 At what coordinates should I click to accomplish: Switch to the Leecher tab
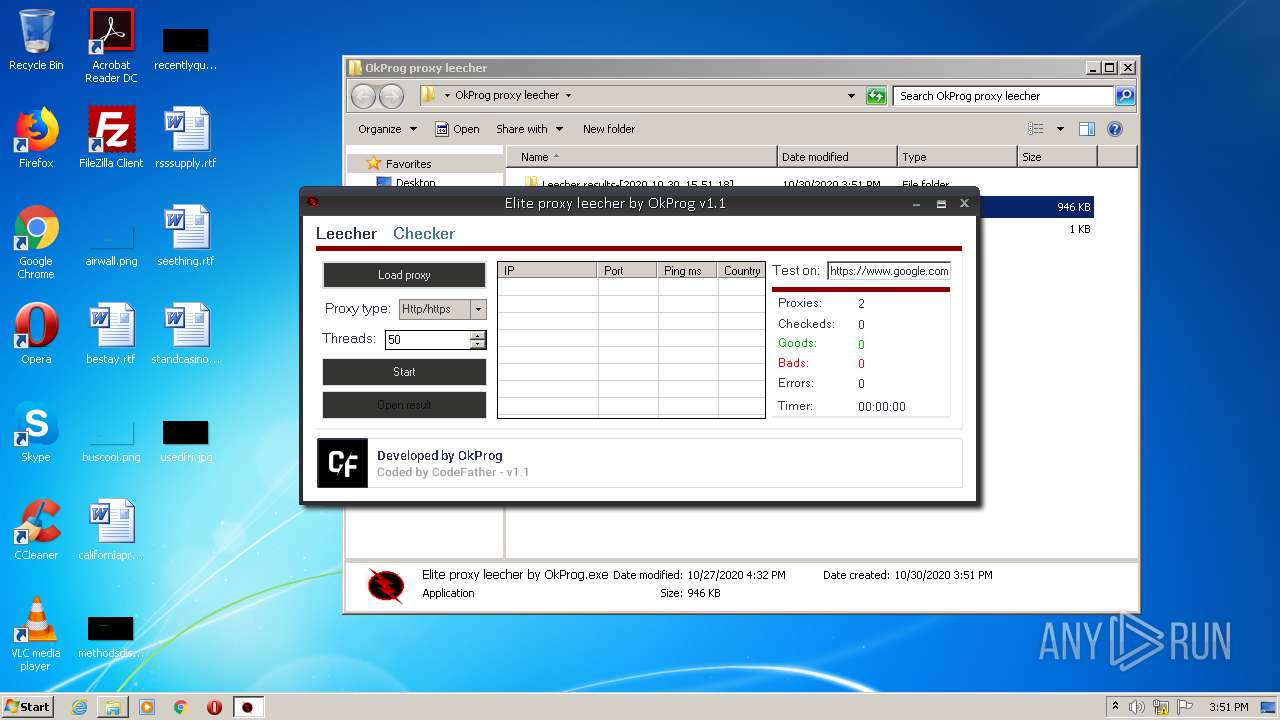[x=346, y=233]
